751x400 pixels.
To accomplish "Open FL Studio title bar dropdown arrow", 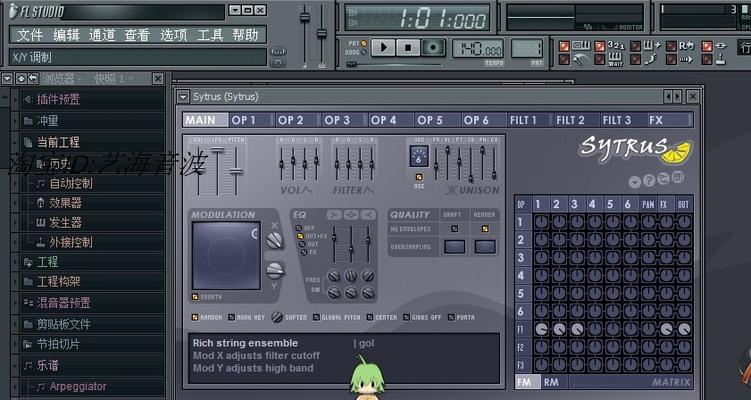I will click(x=234, y=10).
